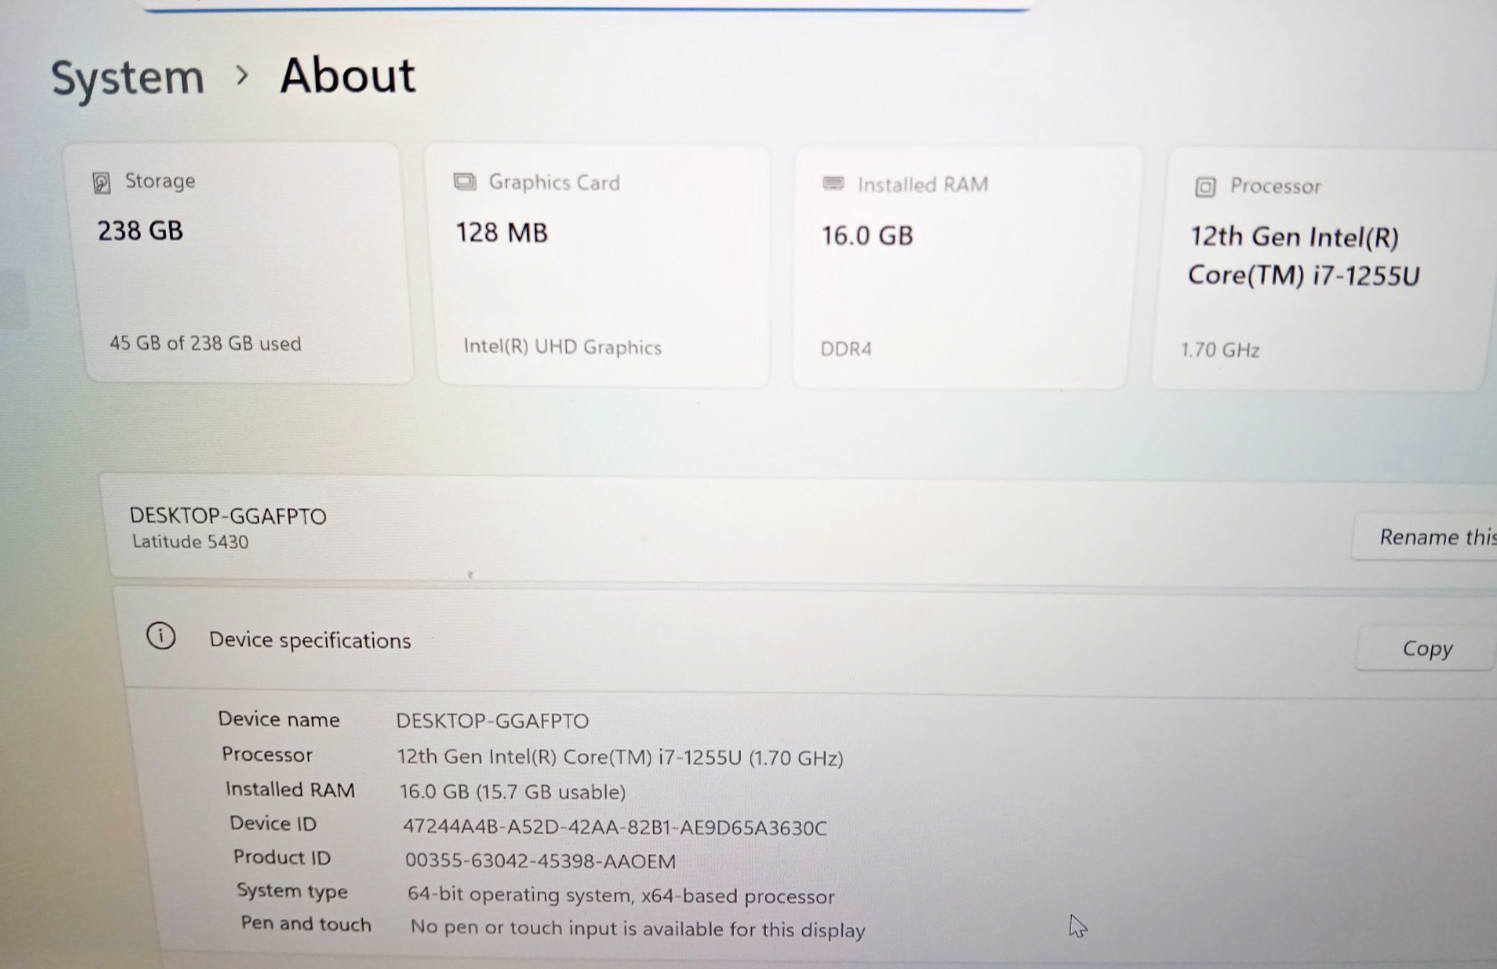Select Product ID value 00355-63042-45398-AAOEM
1497x969 pixels.
[540, 861]
